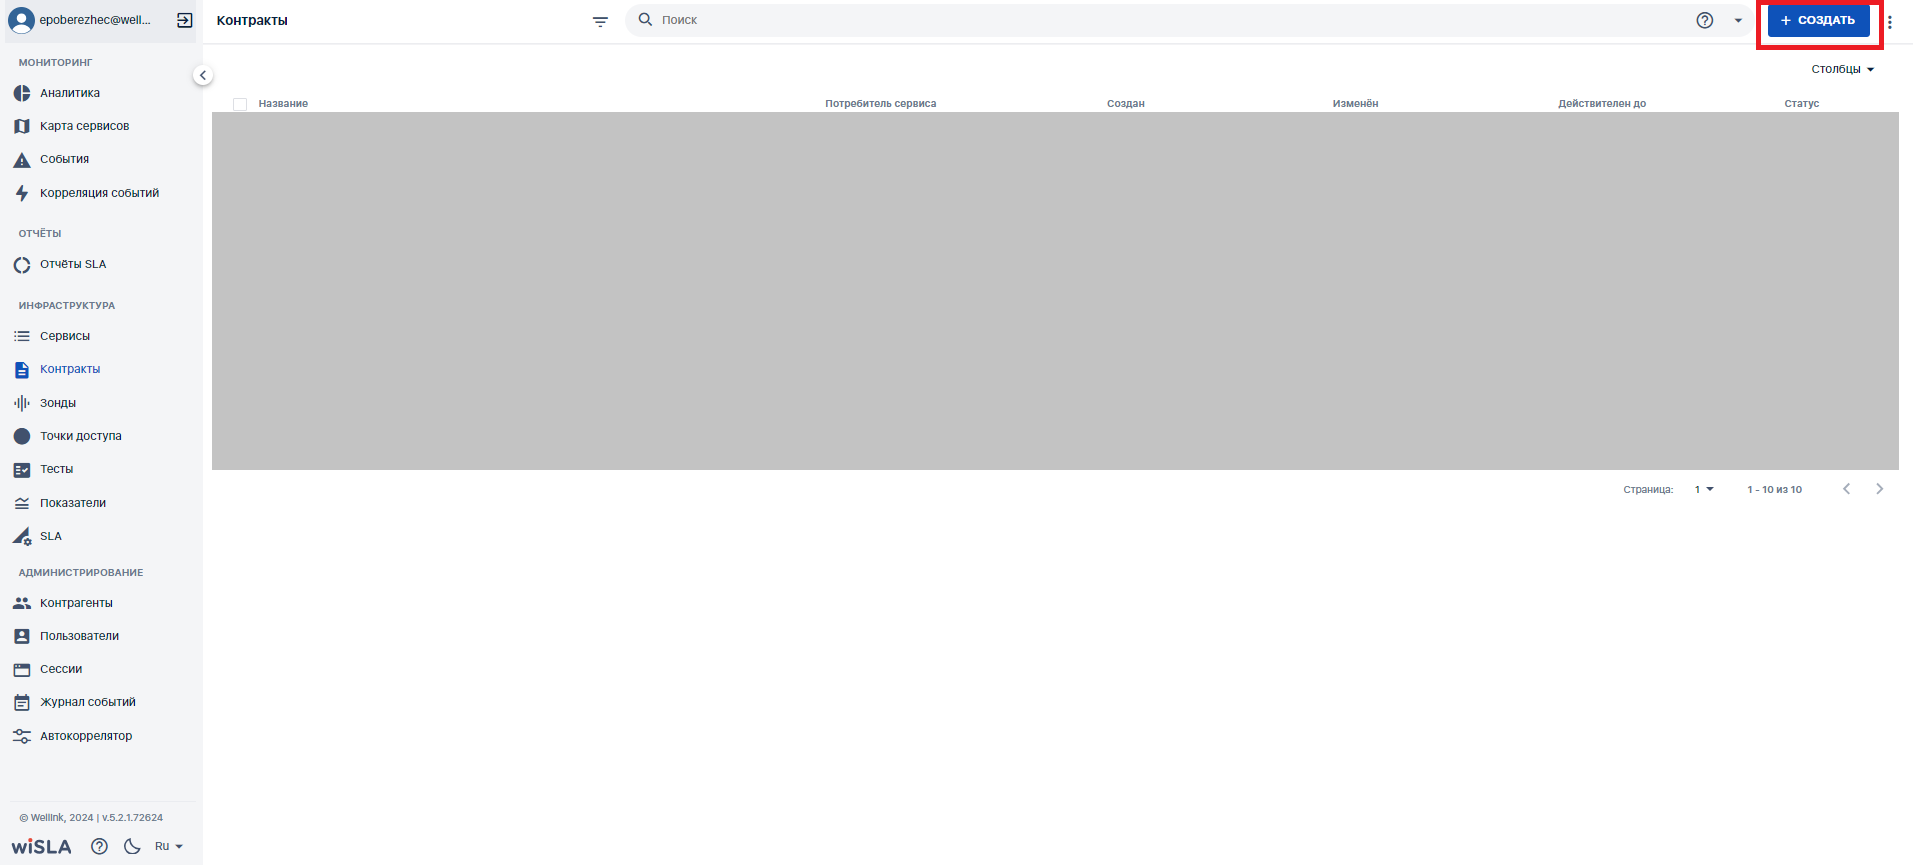Open the three-dot more options menu

1890,21
